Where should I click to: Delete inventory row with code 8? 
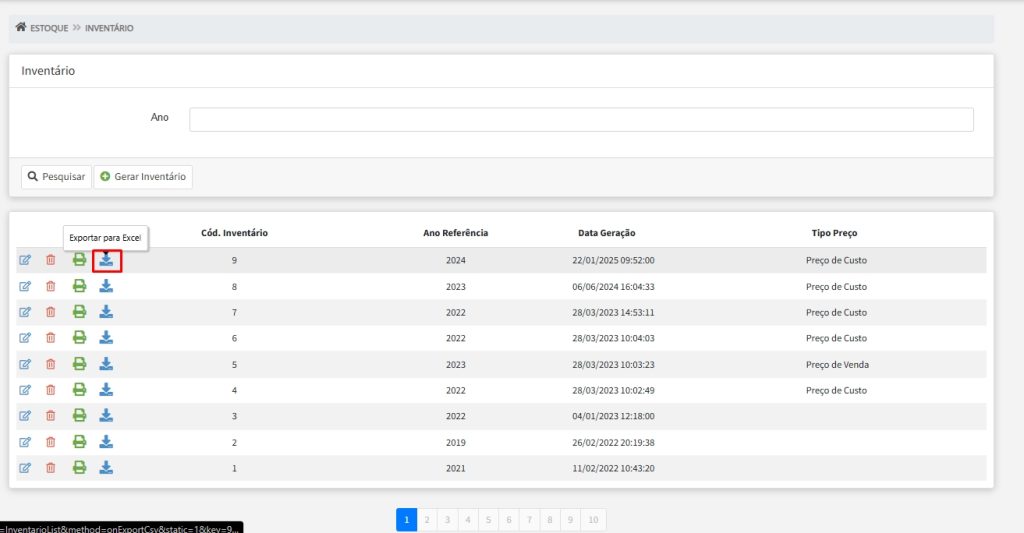tap(50, 286)
